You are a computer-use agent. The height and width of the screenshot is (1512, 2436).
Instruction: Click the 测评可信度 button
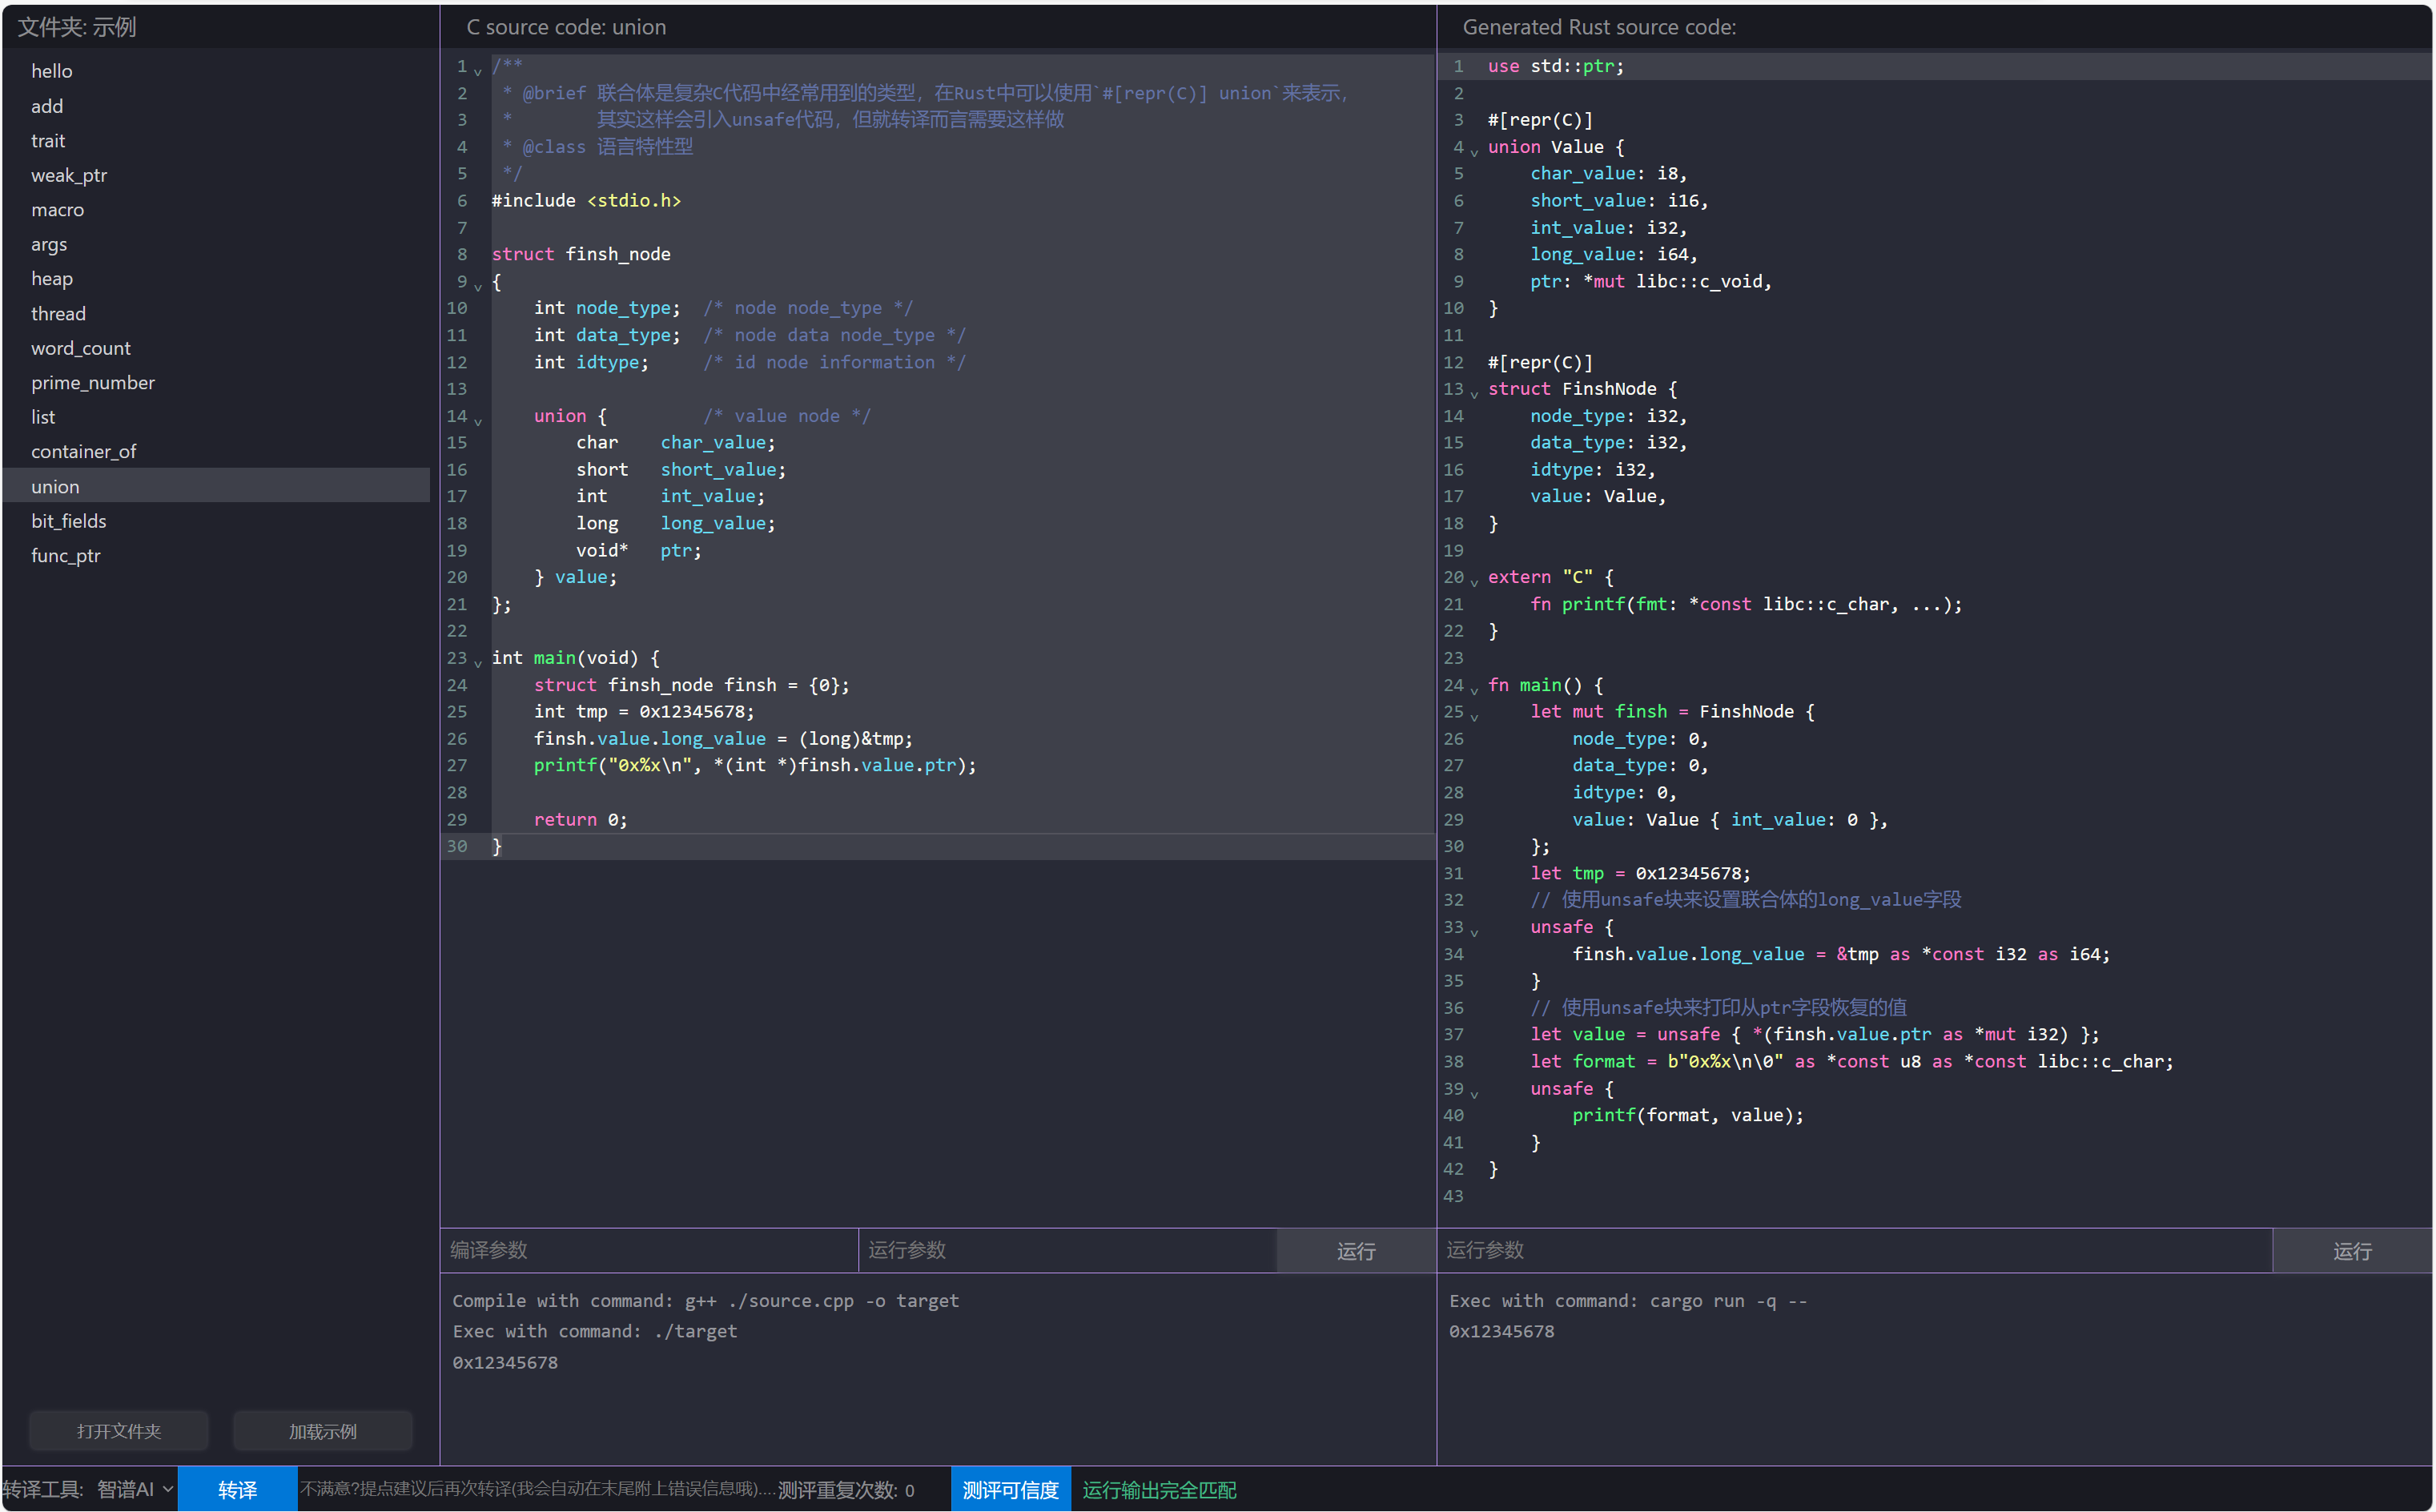coord(1010,1490)
